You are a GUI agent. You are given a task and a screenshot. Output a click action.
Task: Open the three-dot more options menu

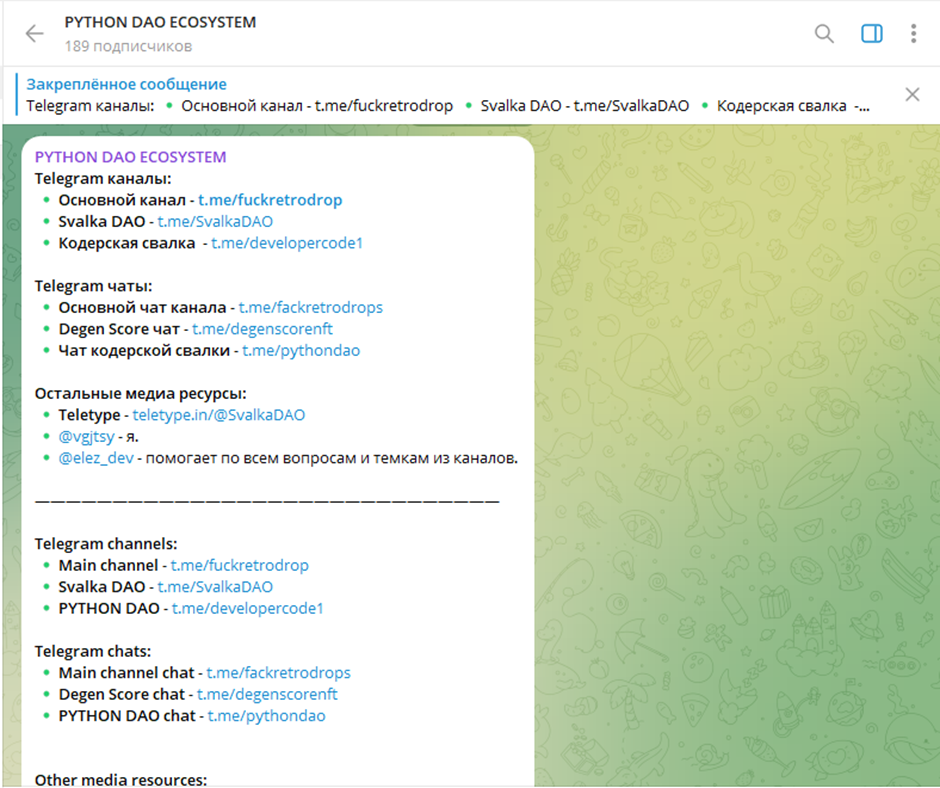click(914, 34)
